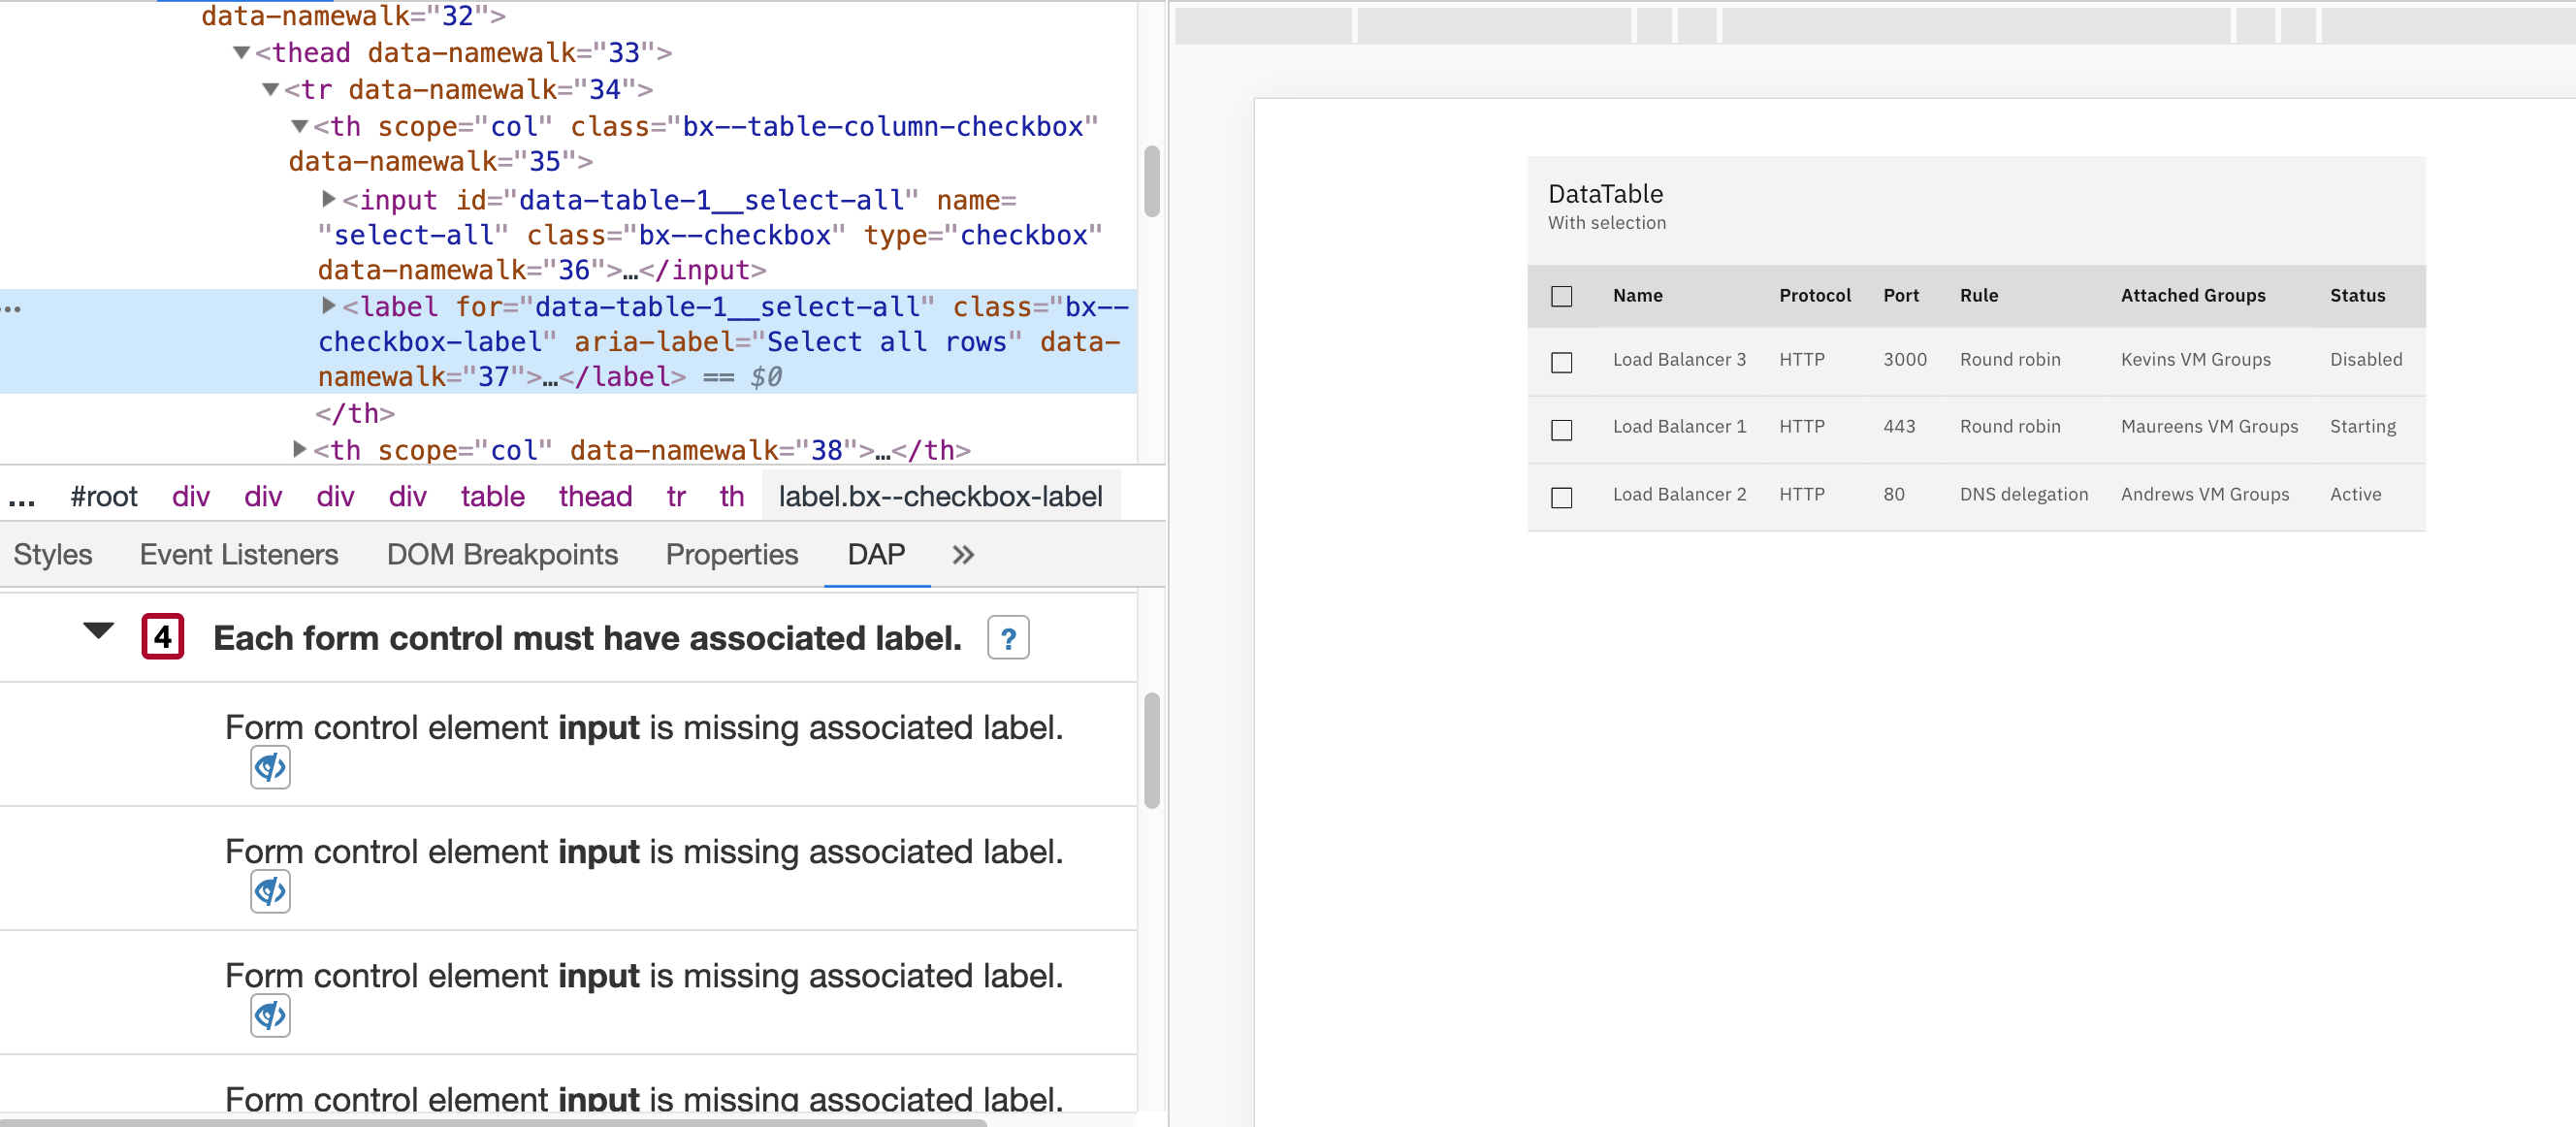Image resolution: width=2576 pixels, height=1127 pixels.
Task: Expand the input data-table-1__select-all node
Action: point(328,200)
